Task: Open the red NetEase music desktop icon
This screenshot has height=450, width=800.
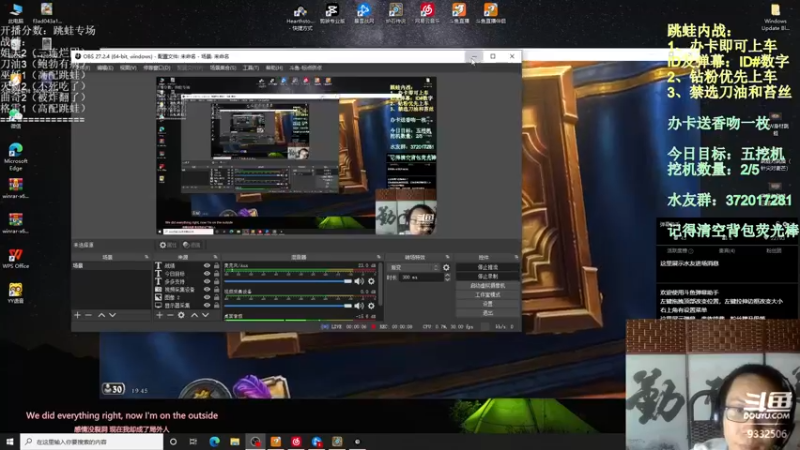Action: tap(427, 13)
